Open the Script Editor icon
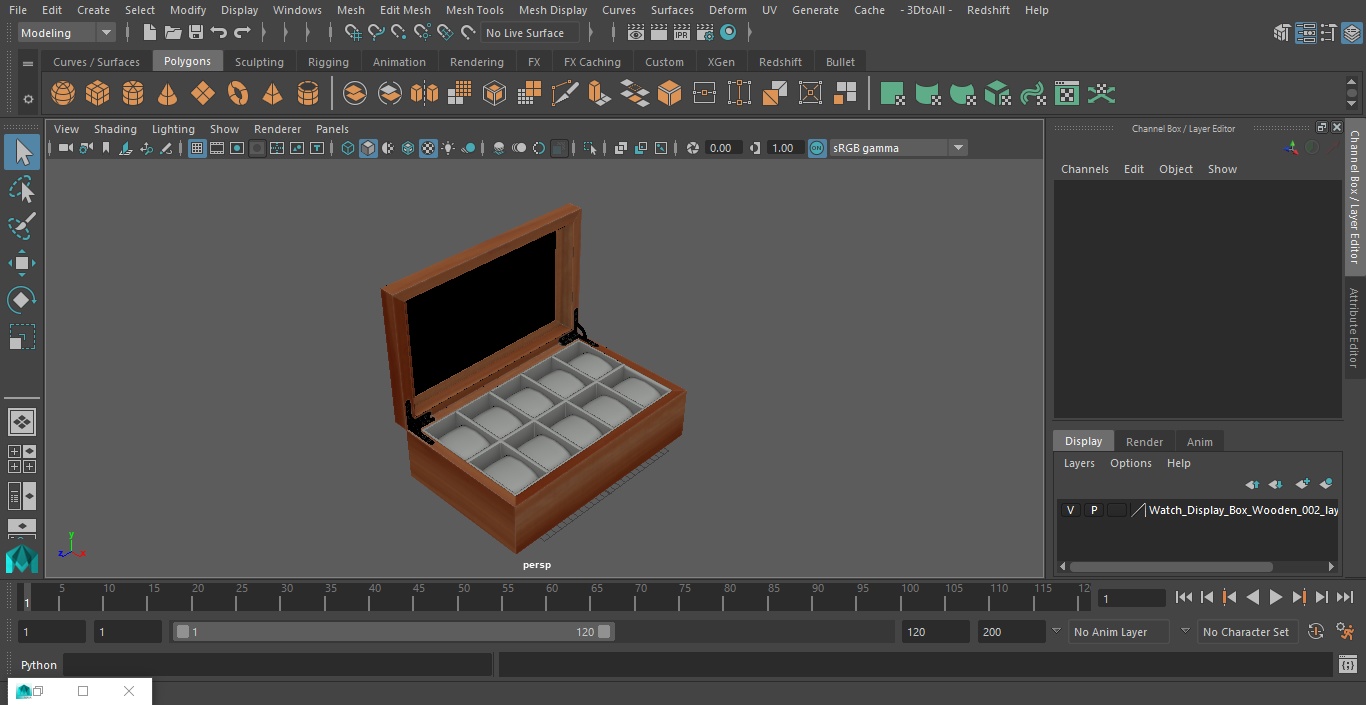Screen dimensions: 1366x705 [1347, 665]
